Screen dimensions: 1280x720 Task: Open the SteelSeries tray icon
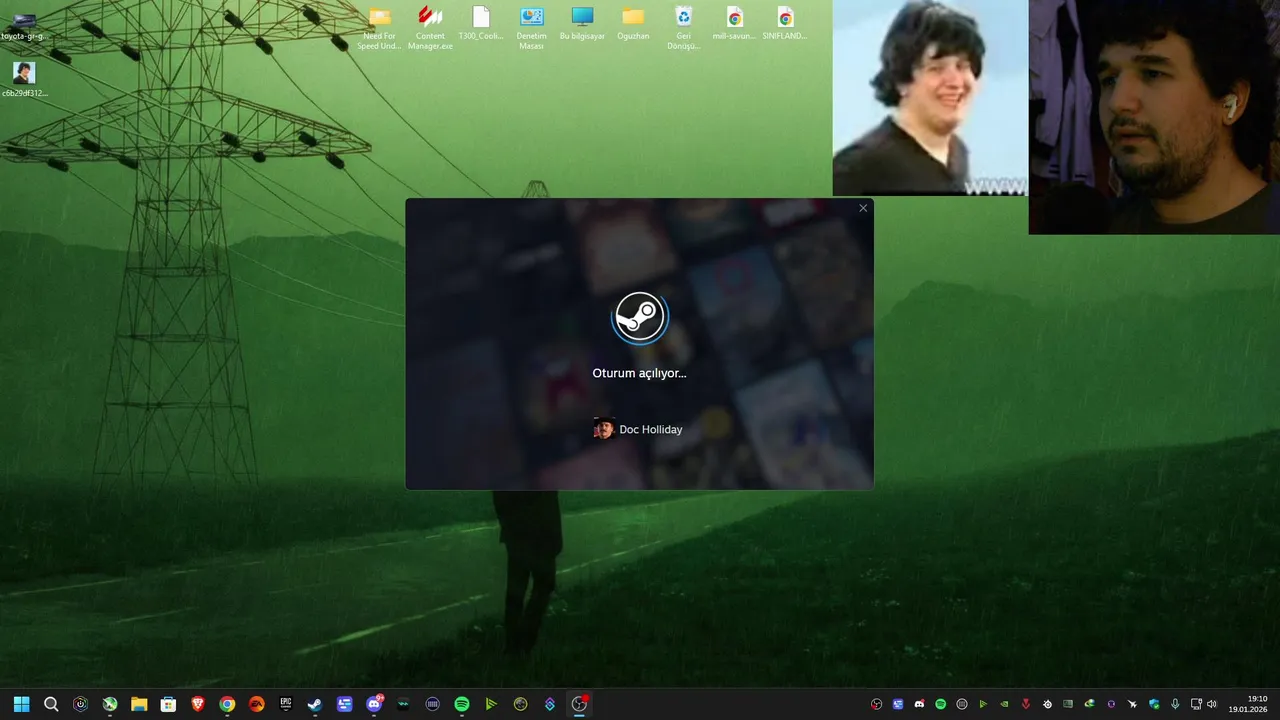click(x=1047, y=704)
